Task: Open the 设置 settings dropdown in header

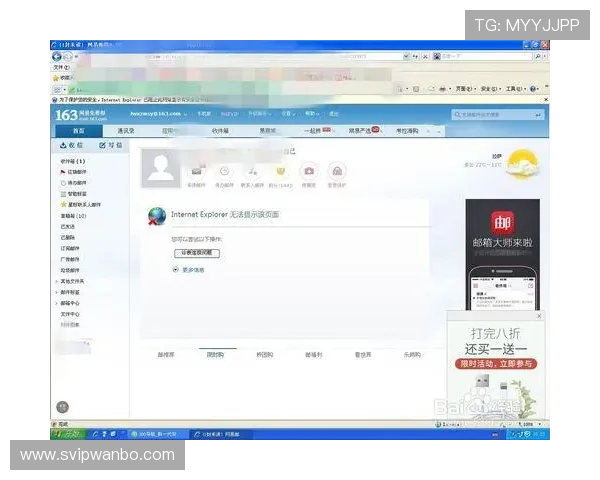Action: pos(288,114)
